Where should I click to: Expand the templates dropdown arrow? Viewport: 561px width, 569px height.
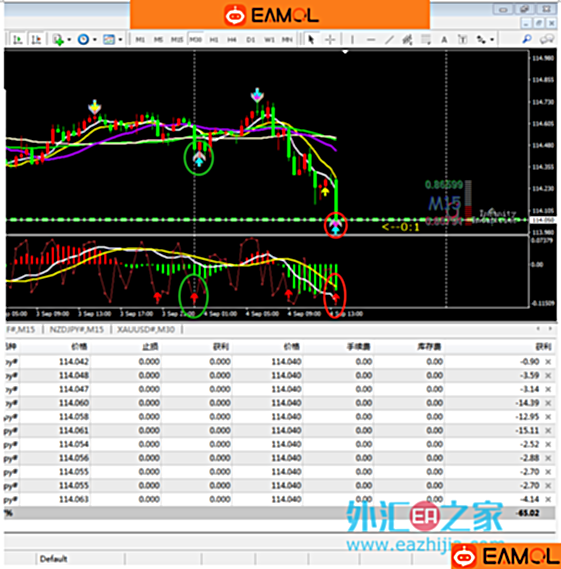120,39
